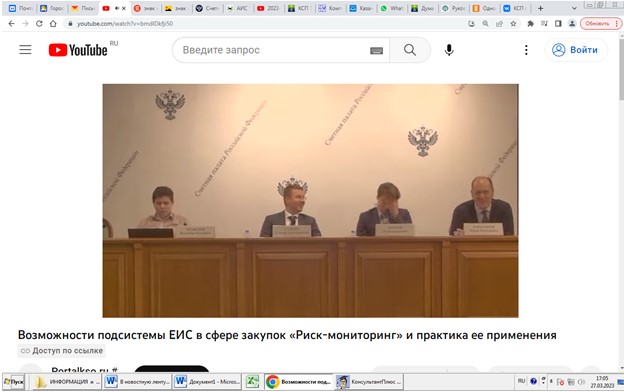The width and height of the screenshot is (624, 392).
Task: Switch to the АИС tab
Action: point(238,8)
